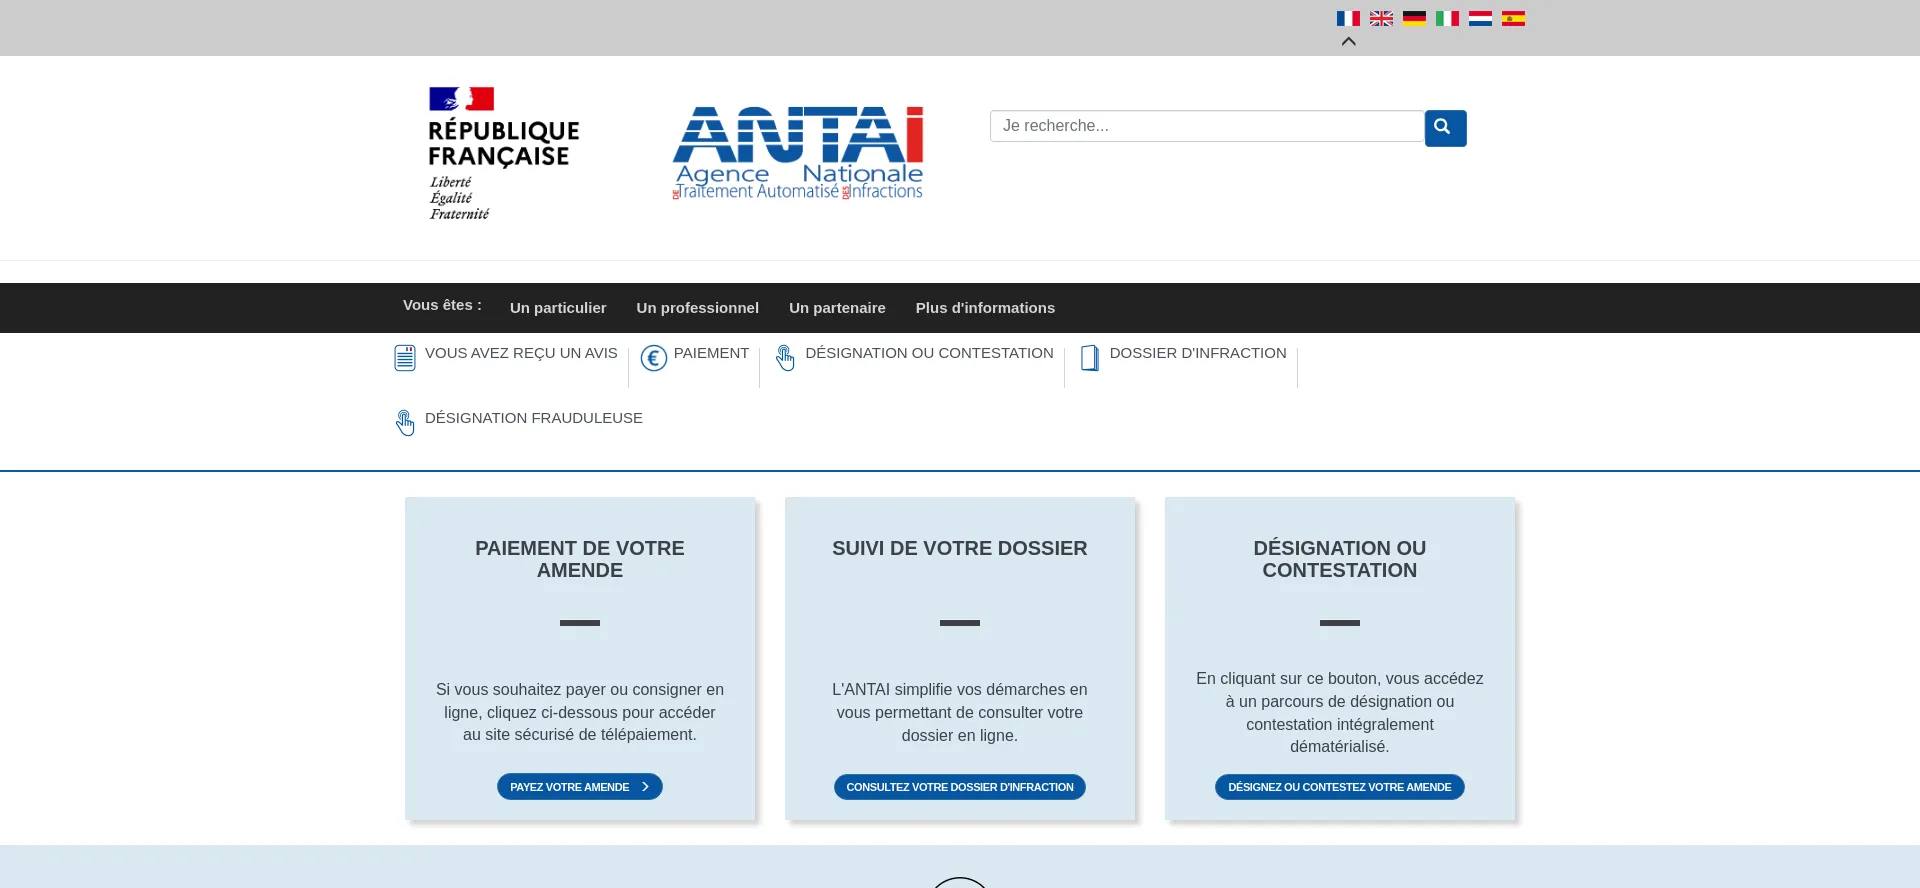1920x888 pixels.
Task: Select the Dutch flag language option
Action: (x=1480, y=18)
